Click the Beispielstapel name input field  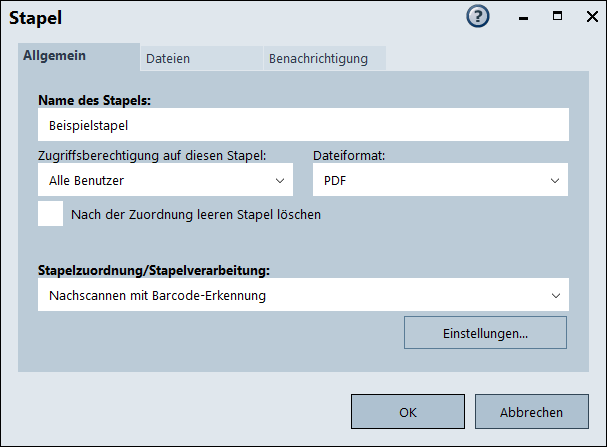pyautogui.click(x=303, y=126)
